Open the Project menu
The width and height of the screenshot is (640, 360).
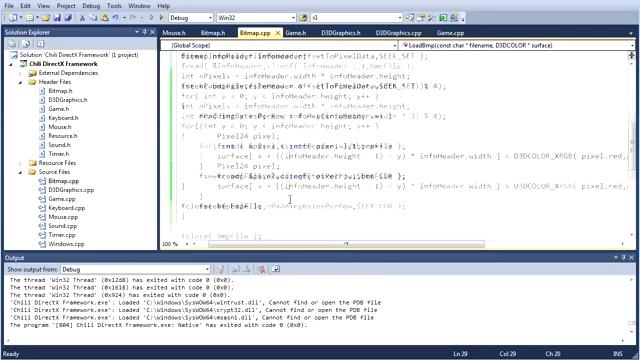pyautogui.click(x=66, y=6)
